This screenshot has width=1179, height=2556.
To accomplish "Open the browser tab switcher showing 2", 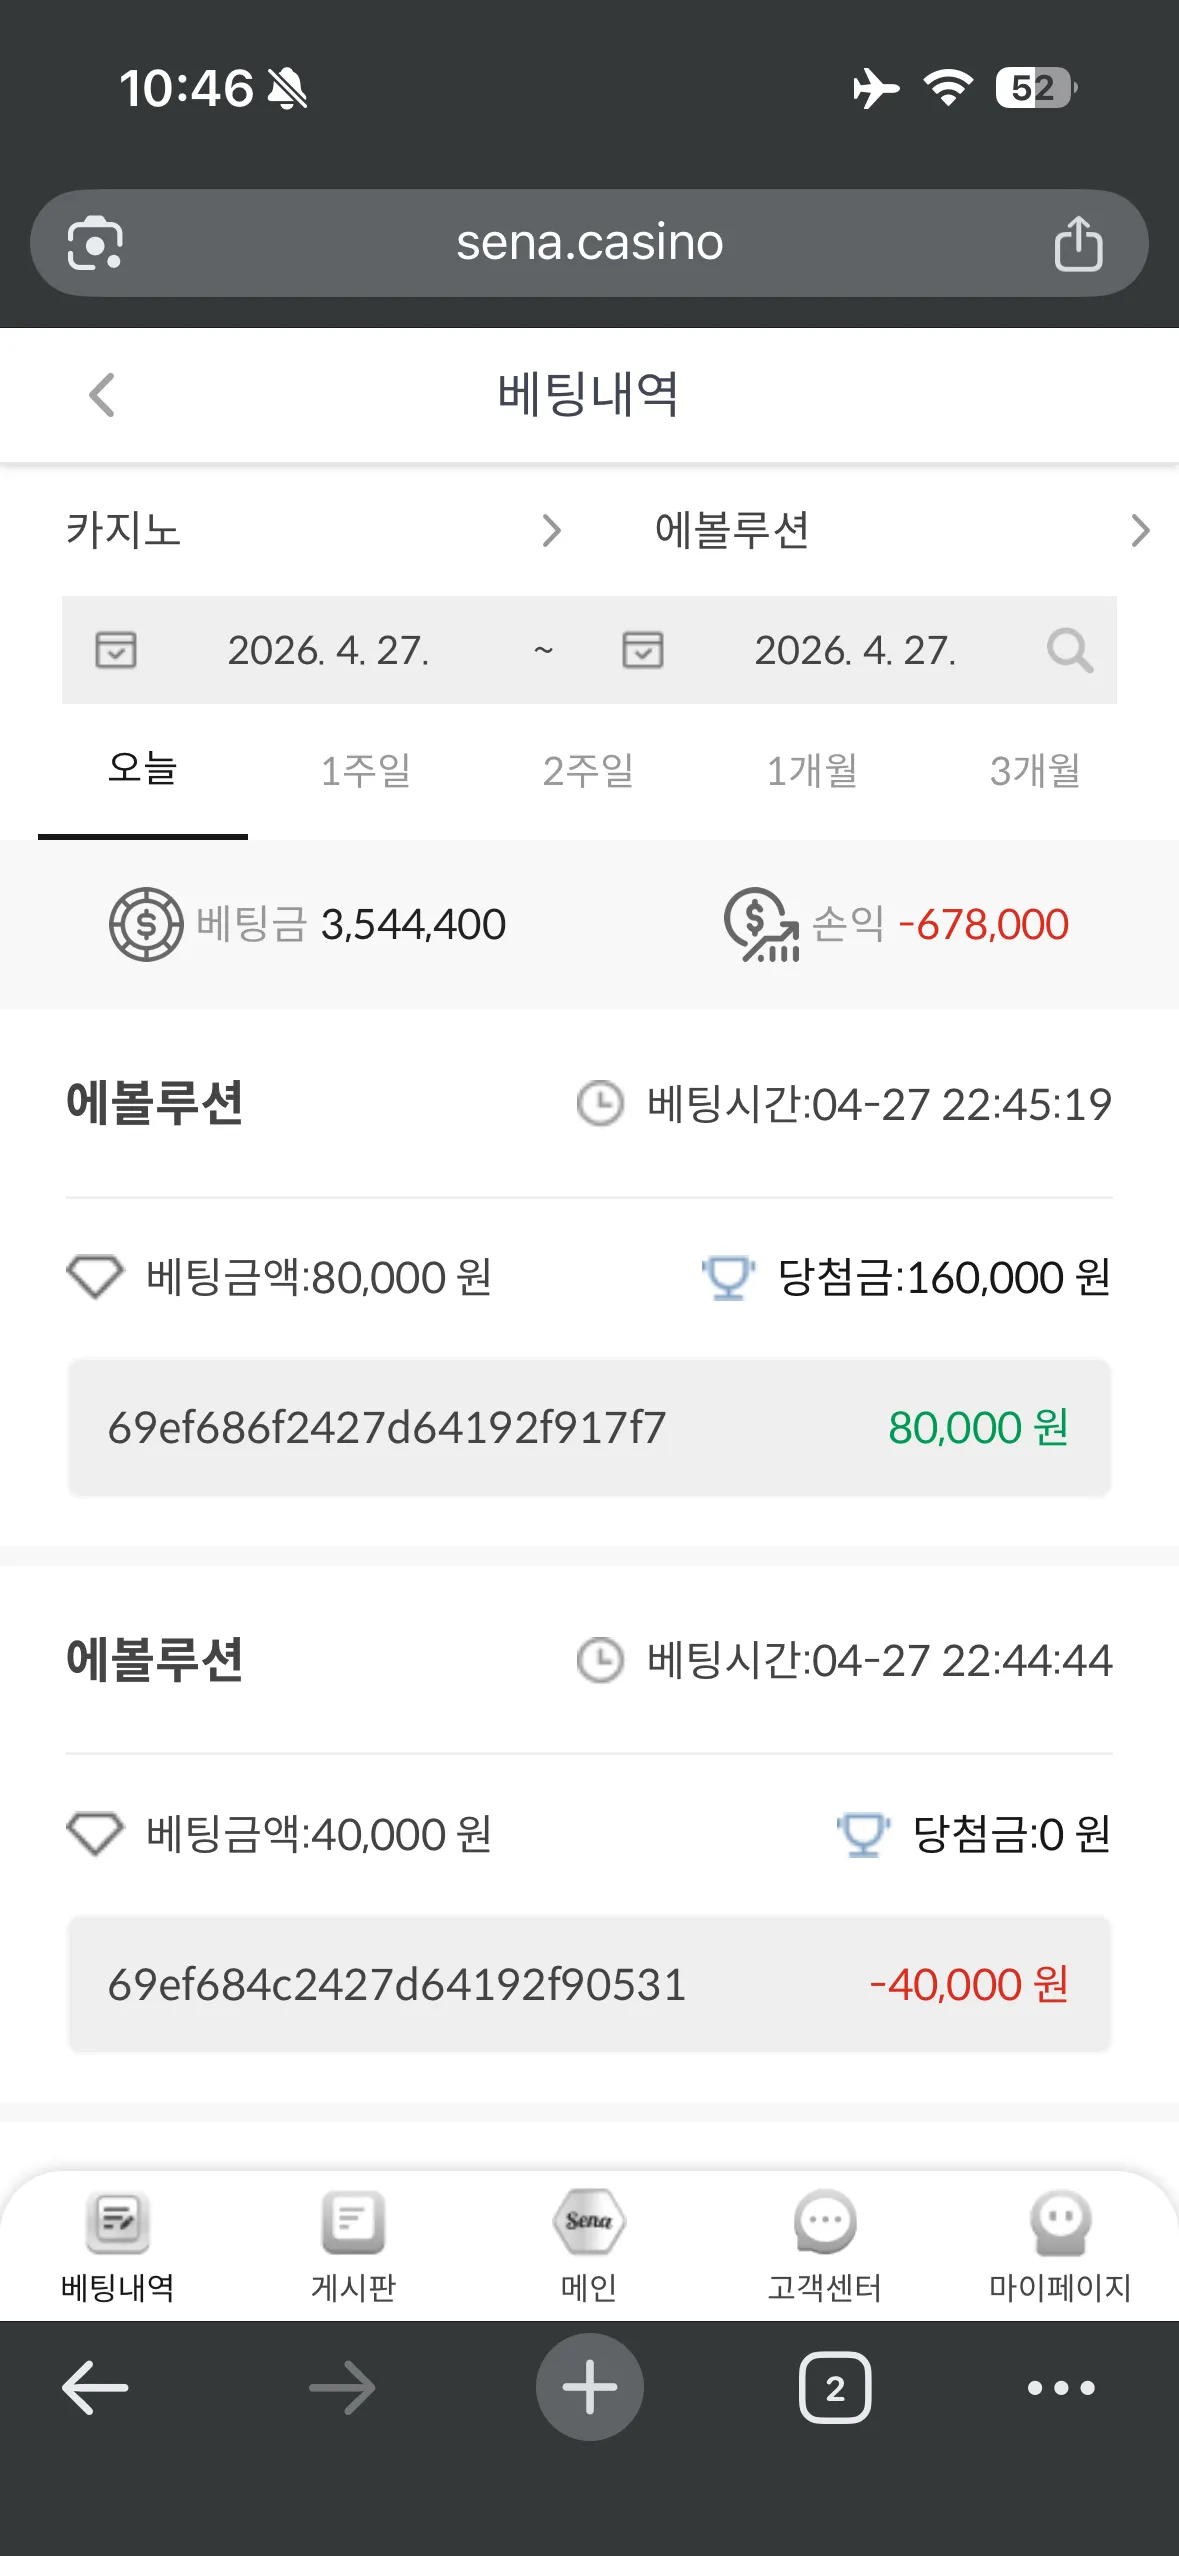I will (835, 2388).
